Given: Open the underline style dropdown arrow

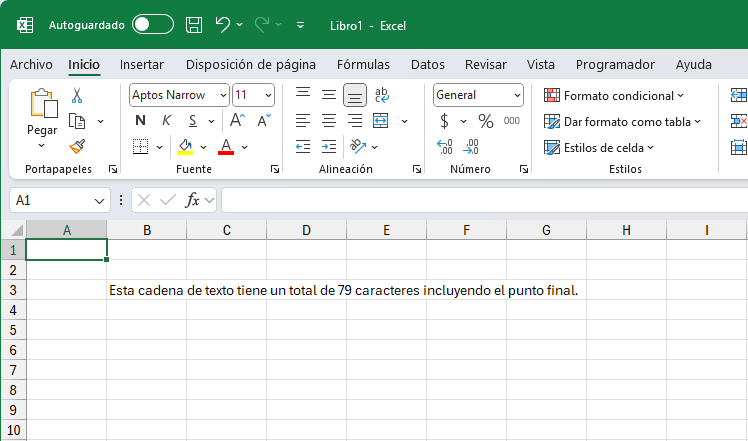Looking at the screenshot, I should (211, 121).
